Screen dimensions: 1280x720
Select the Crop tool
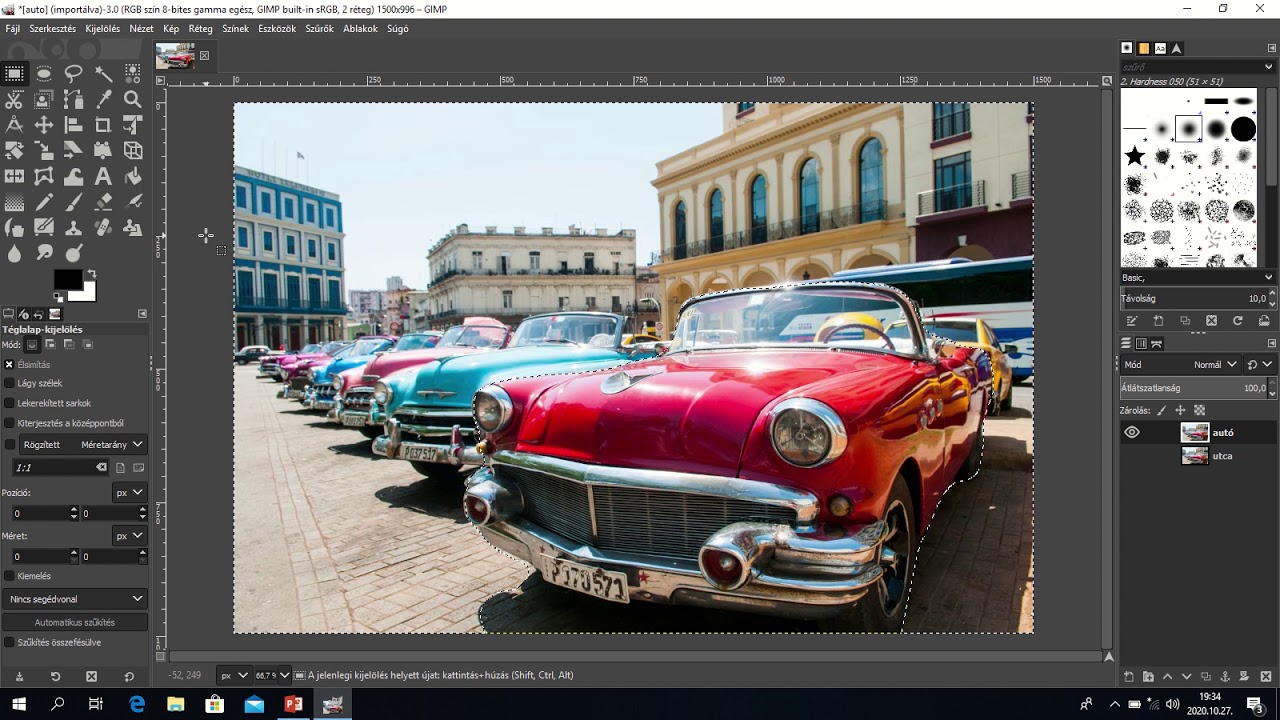tap(103, 125)
